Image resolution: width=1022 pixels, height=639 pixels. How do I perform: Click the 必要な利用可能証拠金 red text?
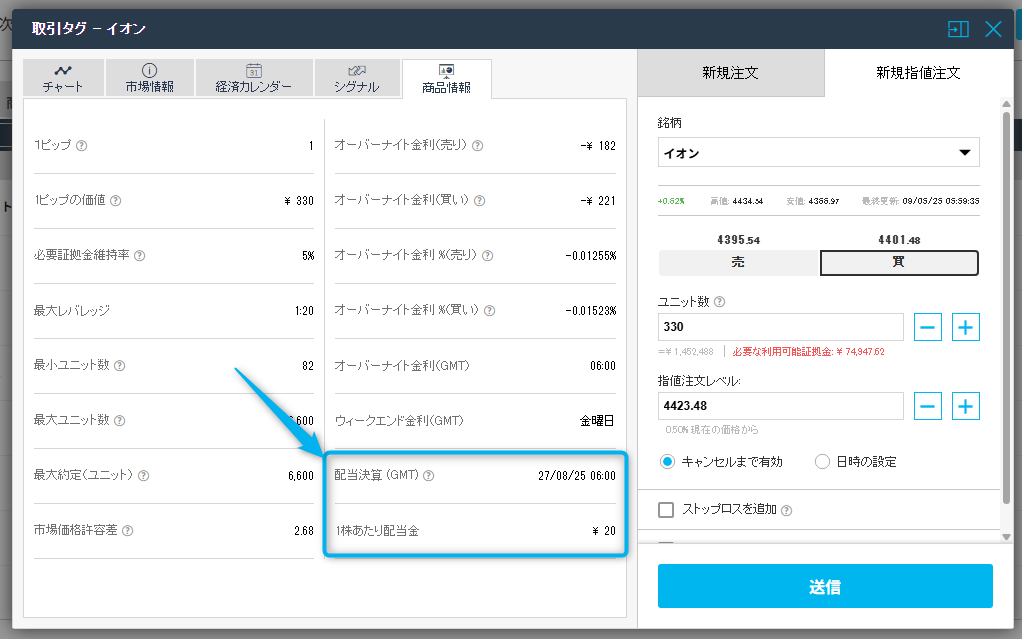(x=808, y=352)
